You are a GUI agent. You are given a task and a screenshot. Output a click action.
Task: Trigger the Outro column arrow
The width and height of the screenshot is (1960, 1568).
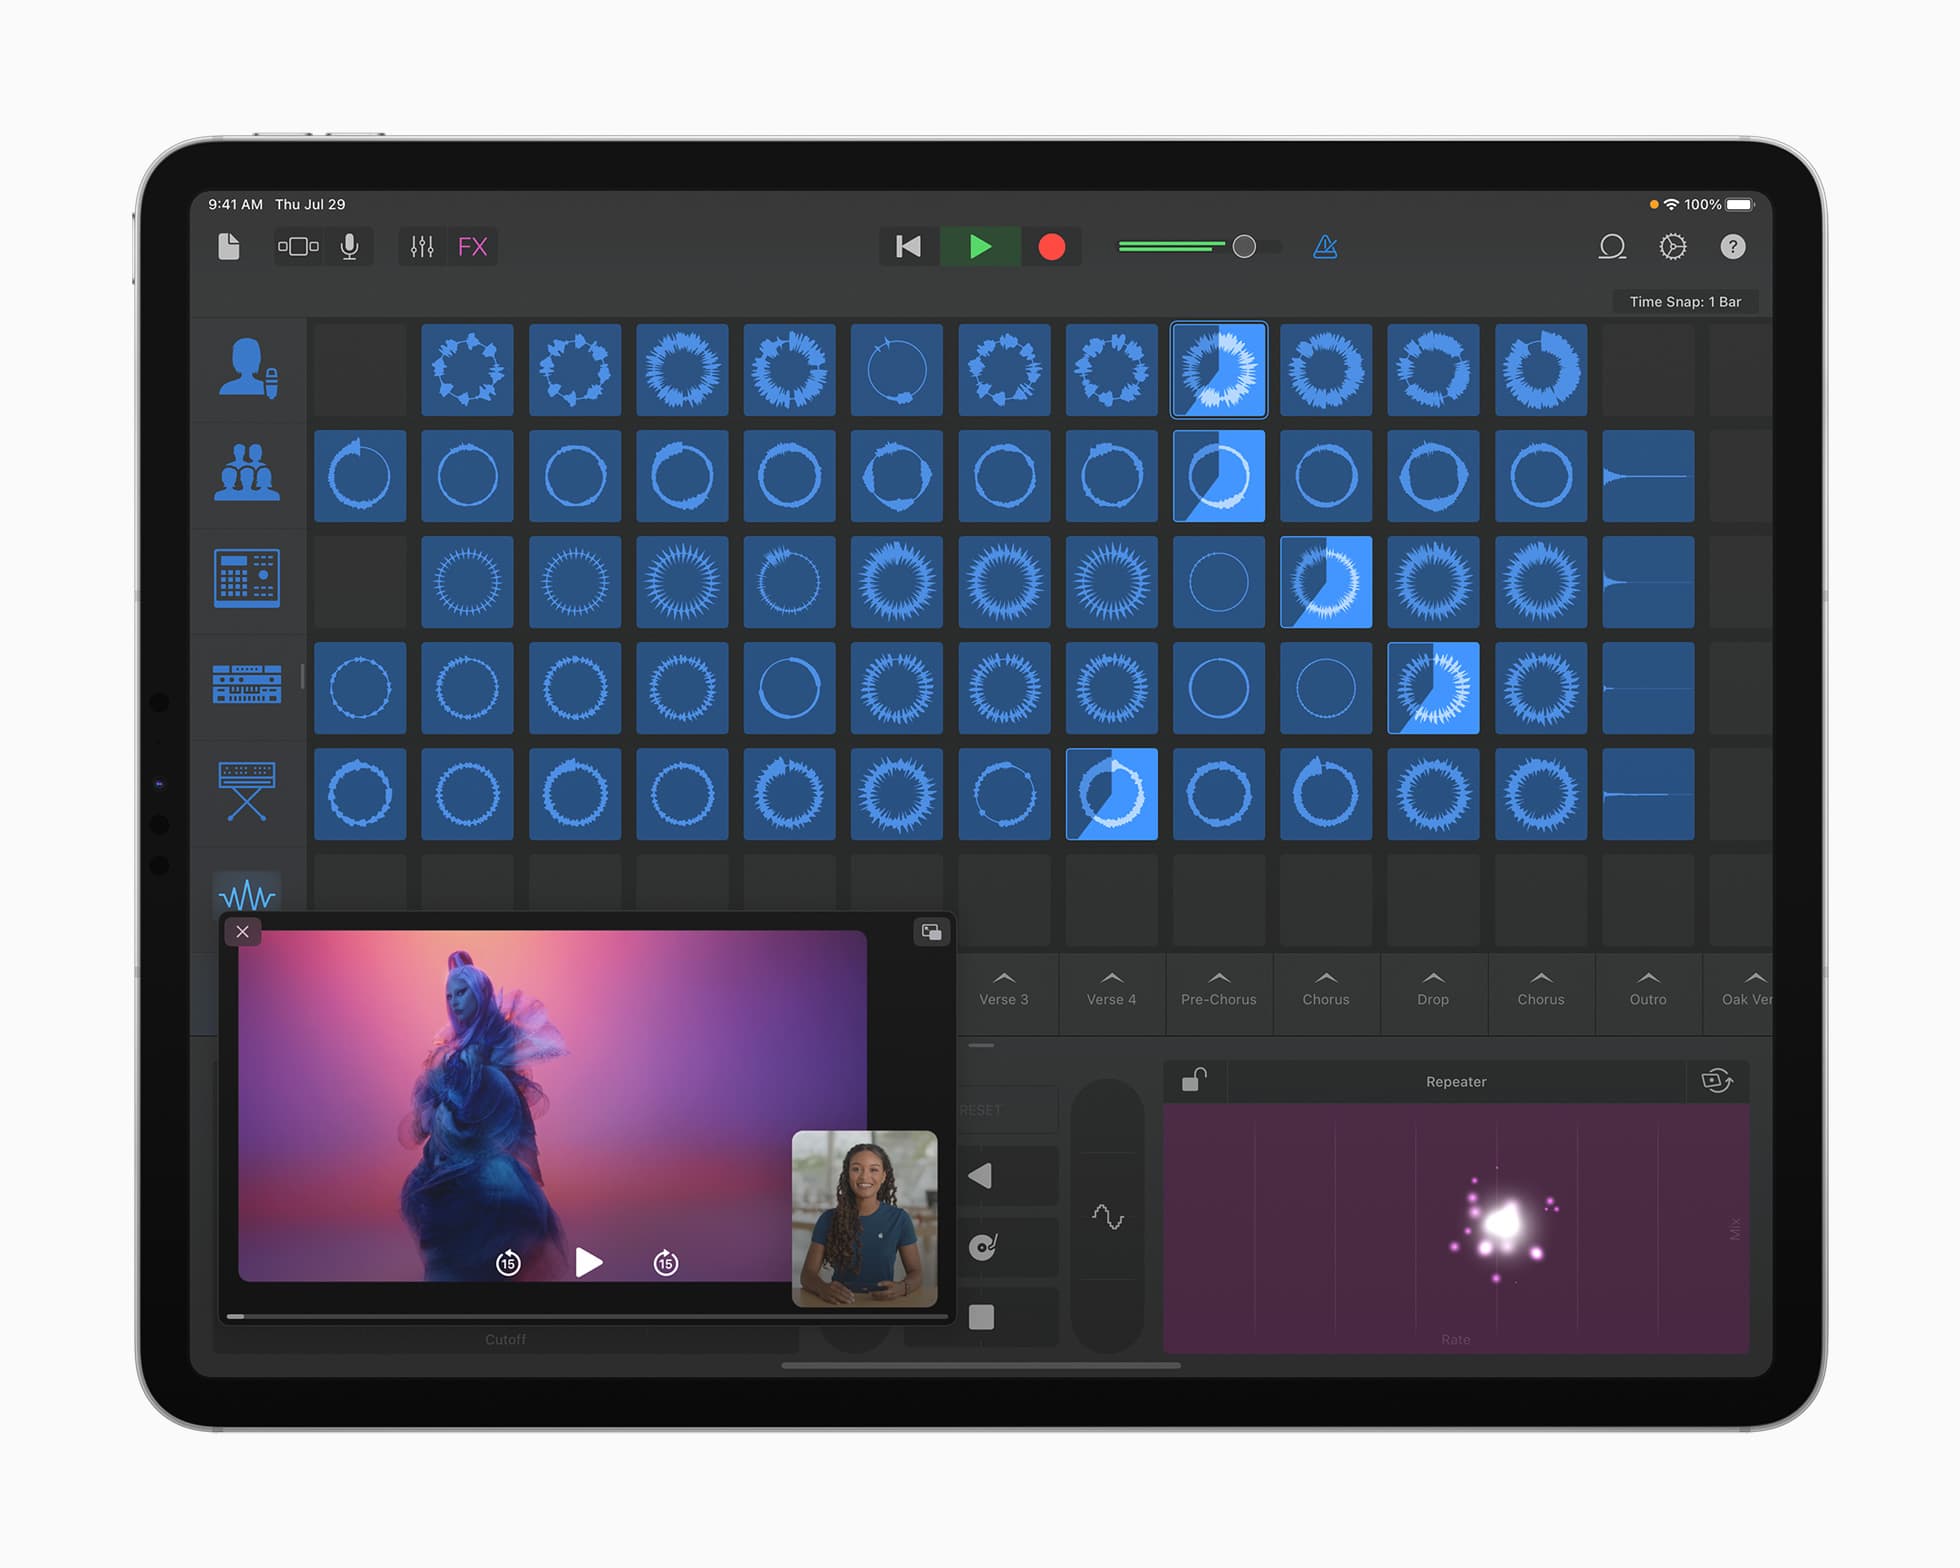tap(1647, 978)
